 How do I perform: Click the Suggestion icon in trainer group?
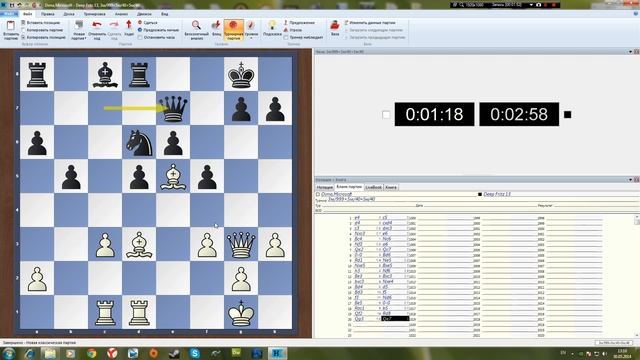pyautogui.click(x=286, y=22)
